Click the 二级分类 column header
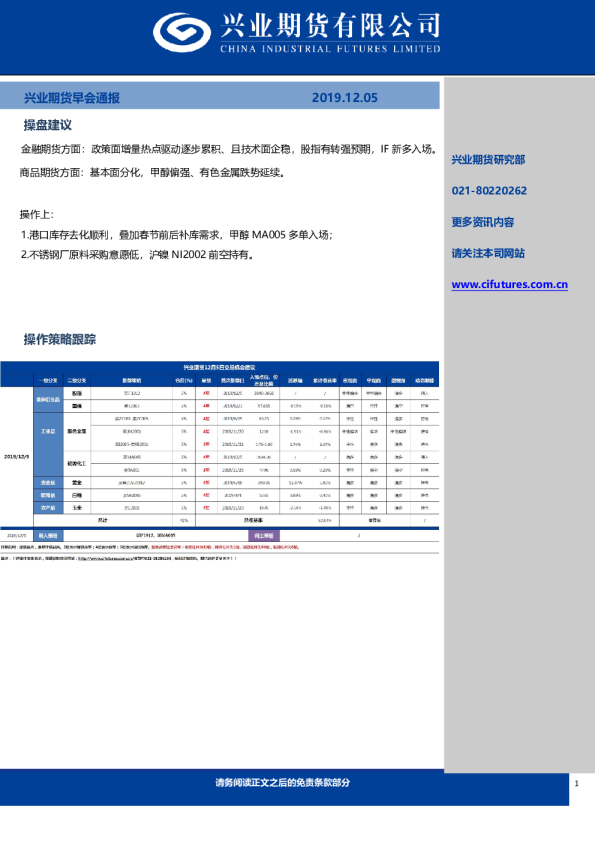The height and width of the screenshot is (842, 595). (77, 380)
